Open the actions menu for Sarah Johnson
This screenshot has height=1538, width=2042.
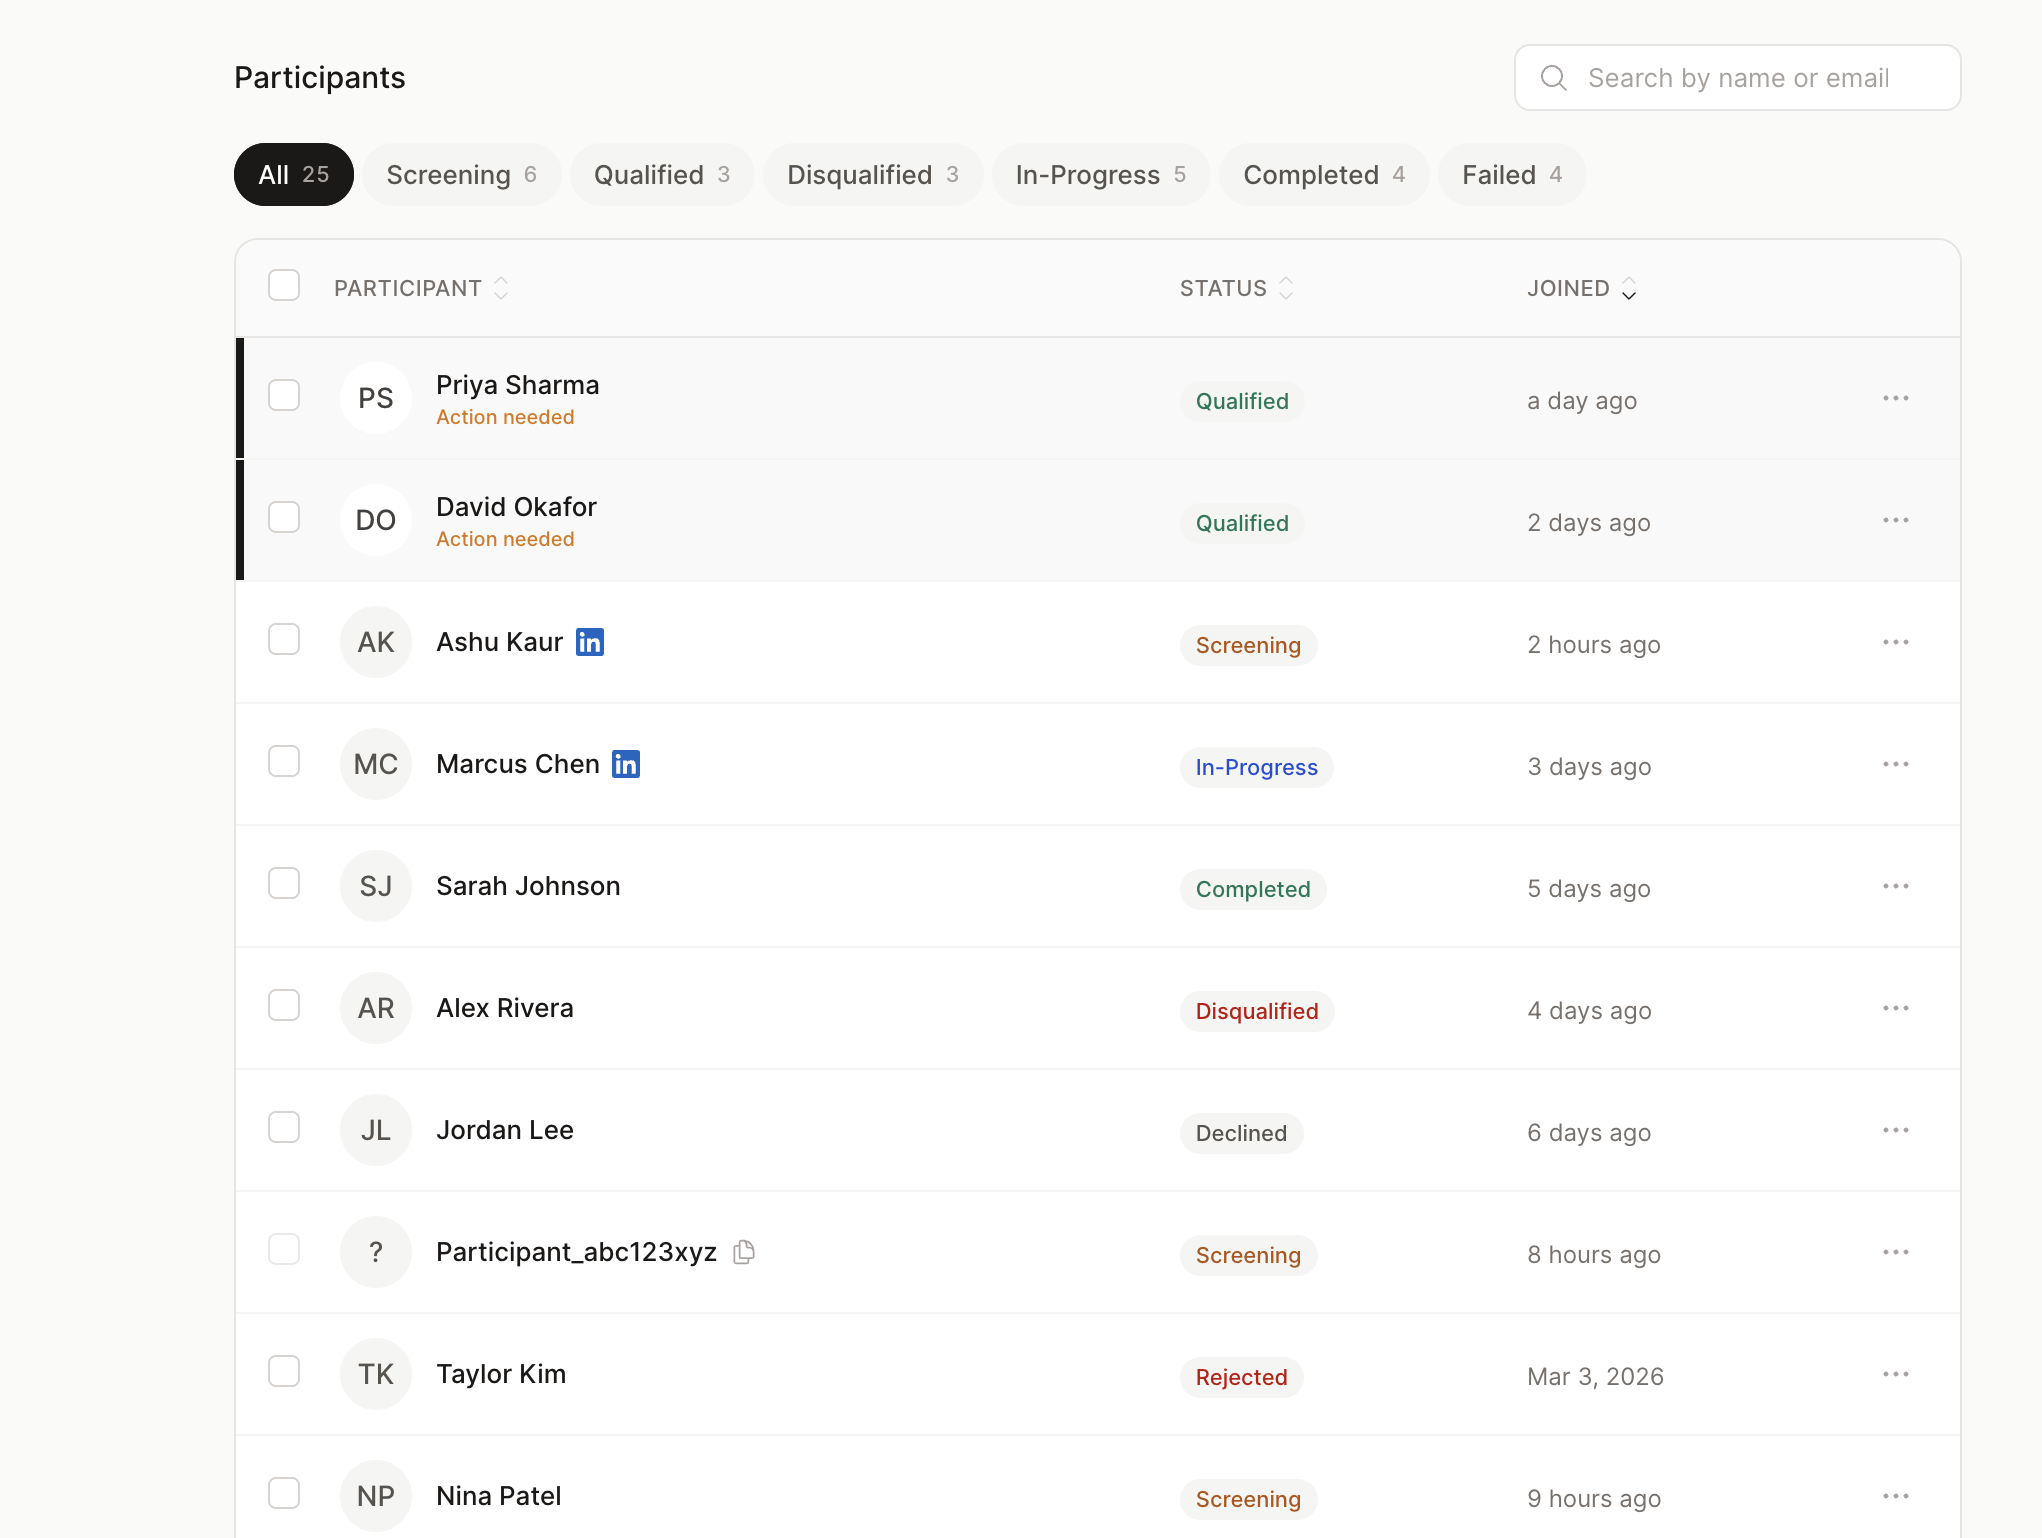pyautogui.click(x=1896, y=886)
